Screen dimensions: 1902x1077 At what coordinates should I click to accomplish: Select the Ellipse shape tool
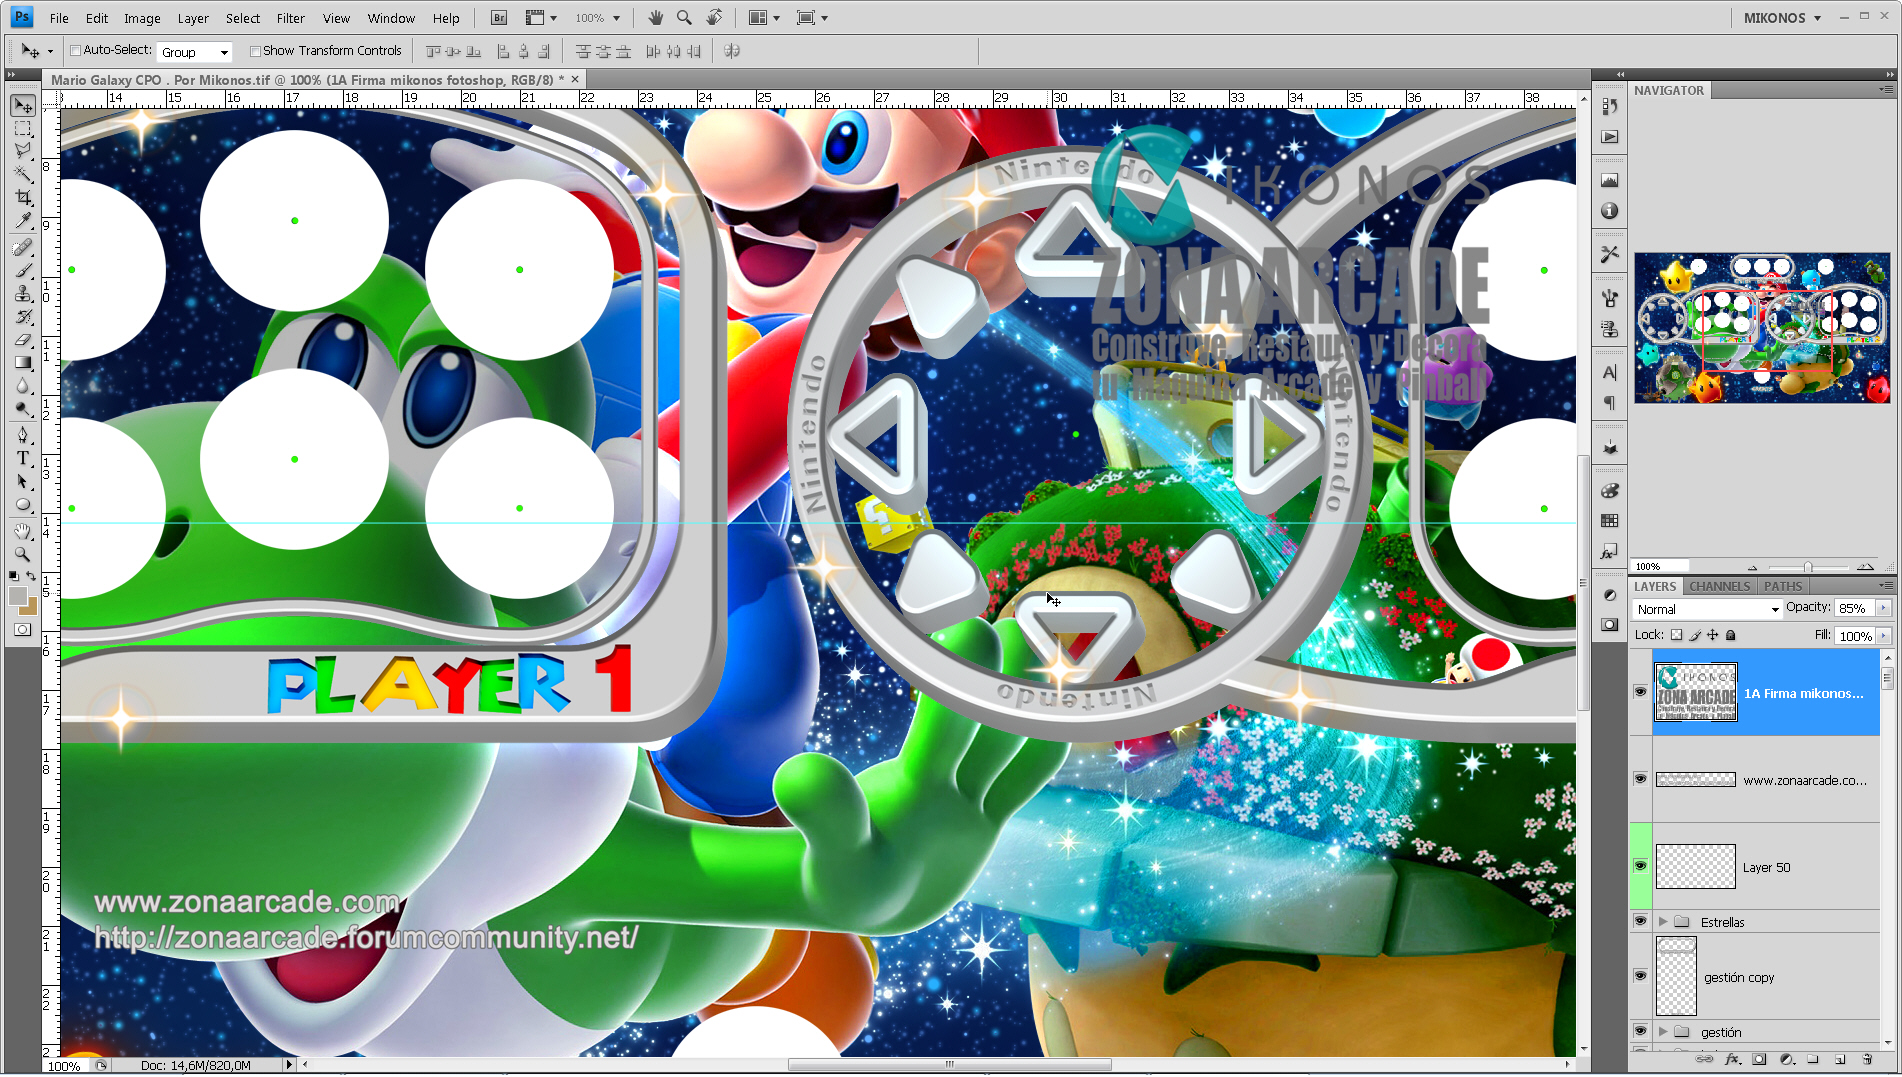pos(23,504)
